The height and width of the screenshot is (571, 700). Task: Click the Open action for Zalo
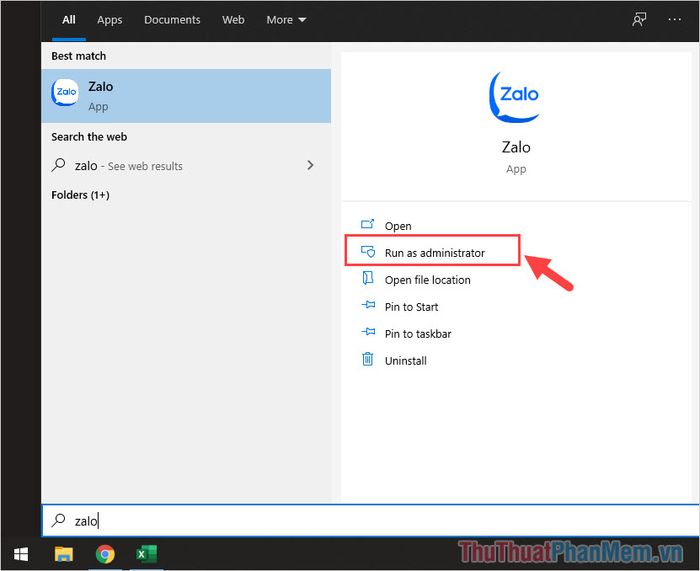(x=398, y=226)
